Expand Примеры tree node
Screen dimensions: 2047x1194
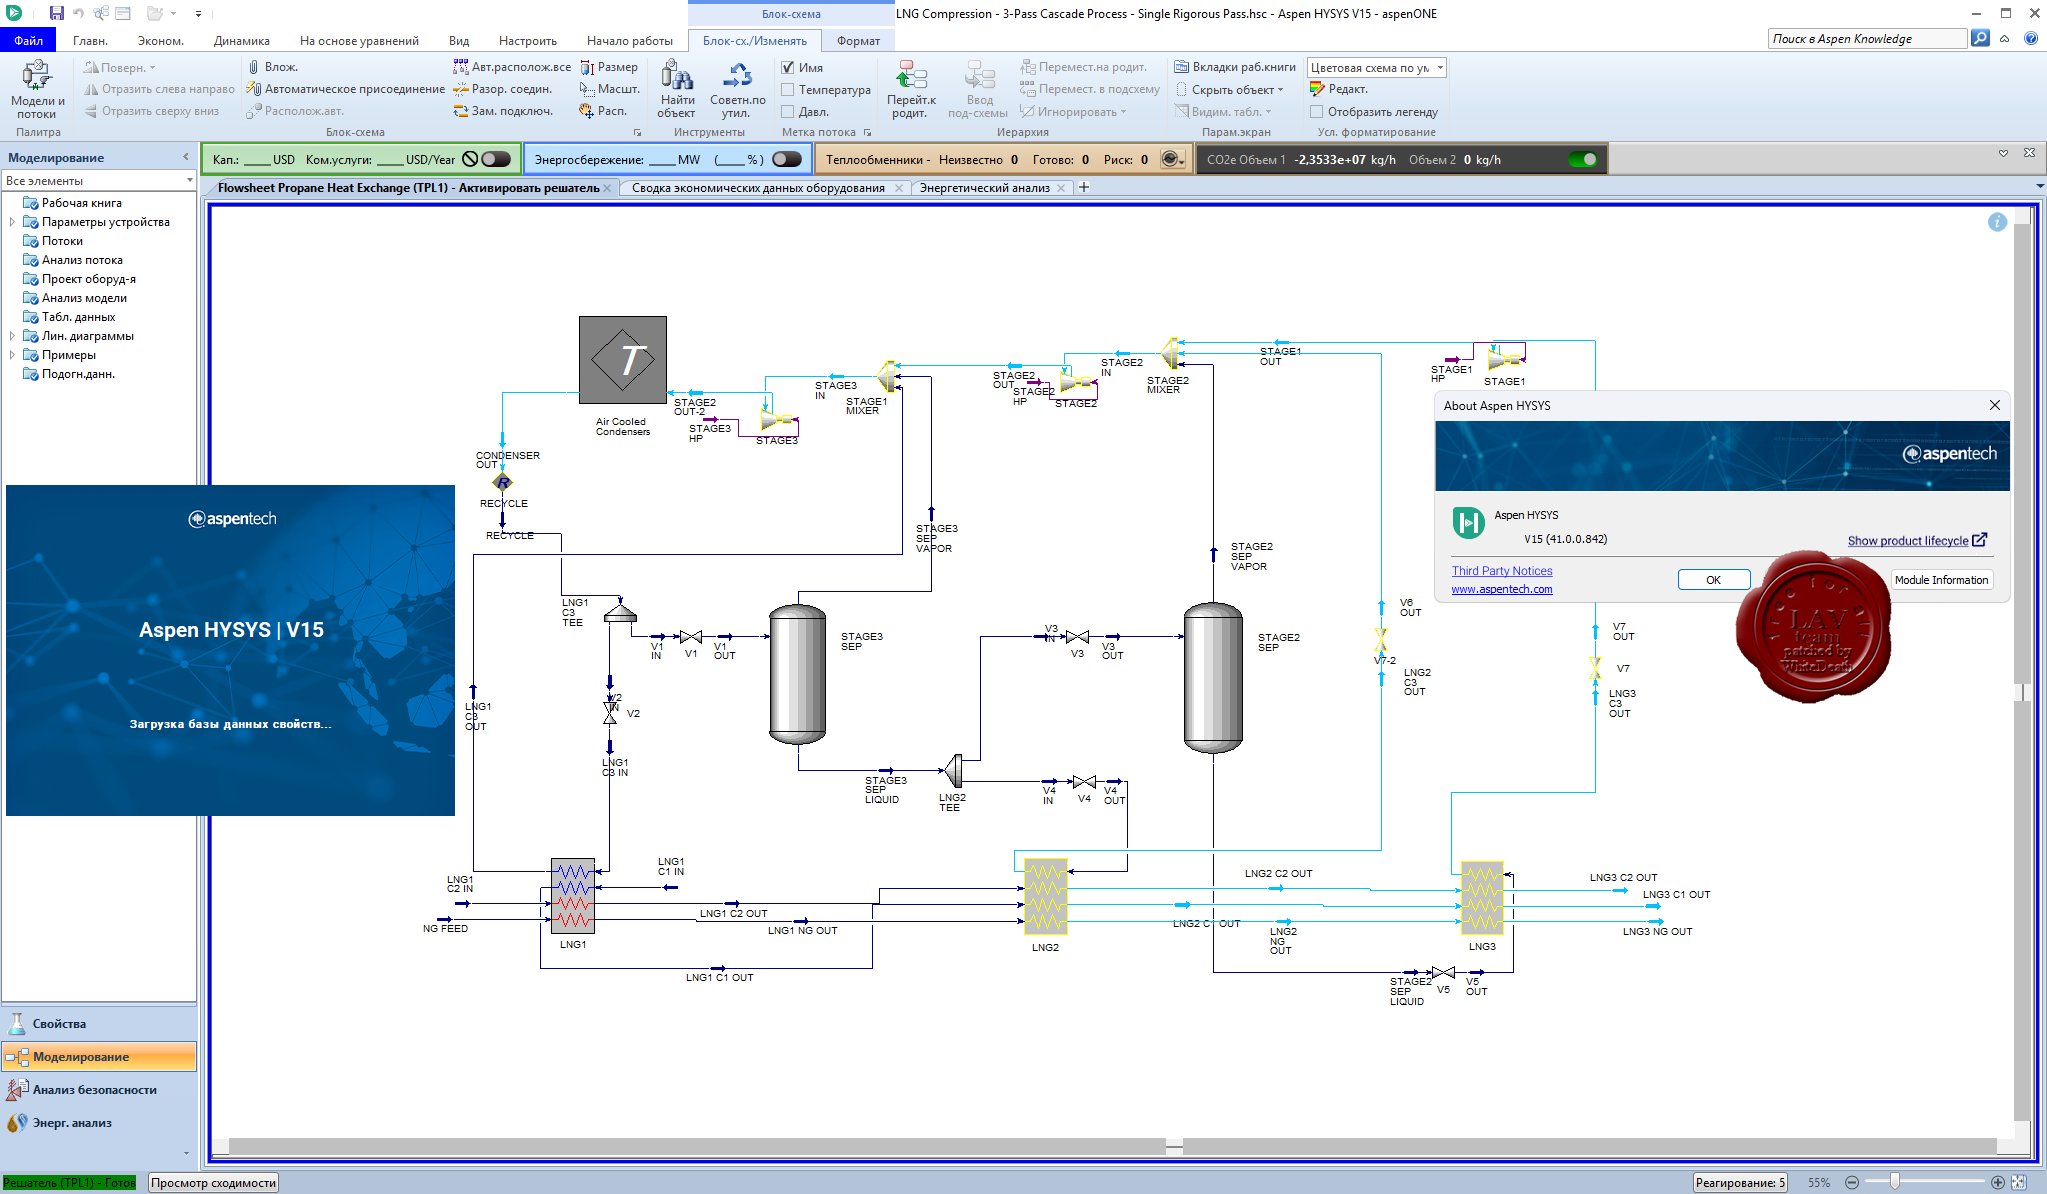click(x=12, y=355)
